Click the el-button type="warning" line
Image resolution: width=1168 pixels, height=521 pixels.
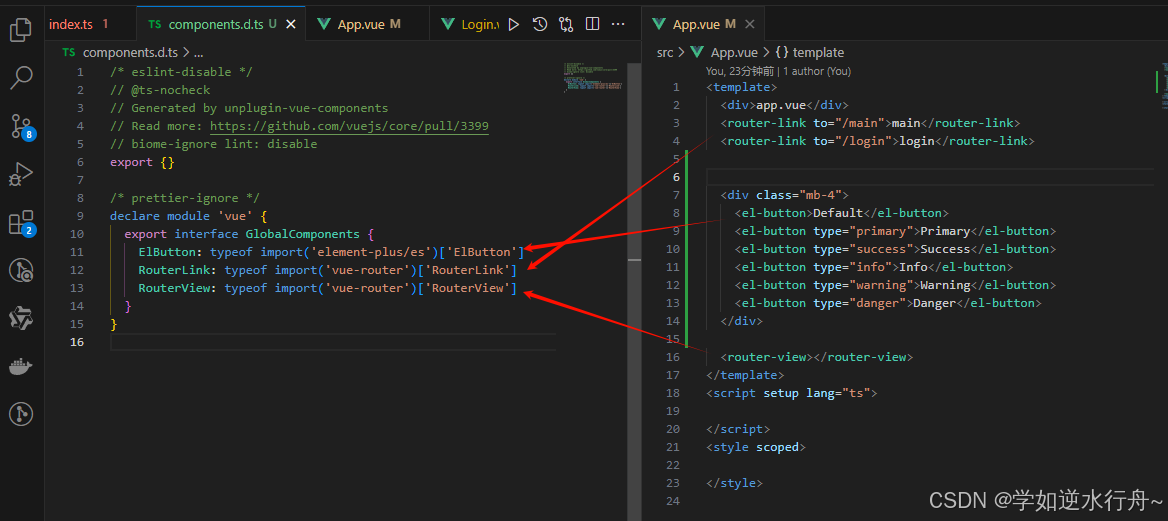(895, 285)
